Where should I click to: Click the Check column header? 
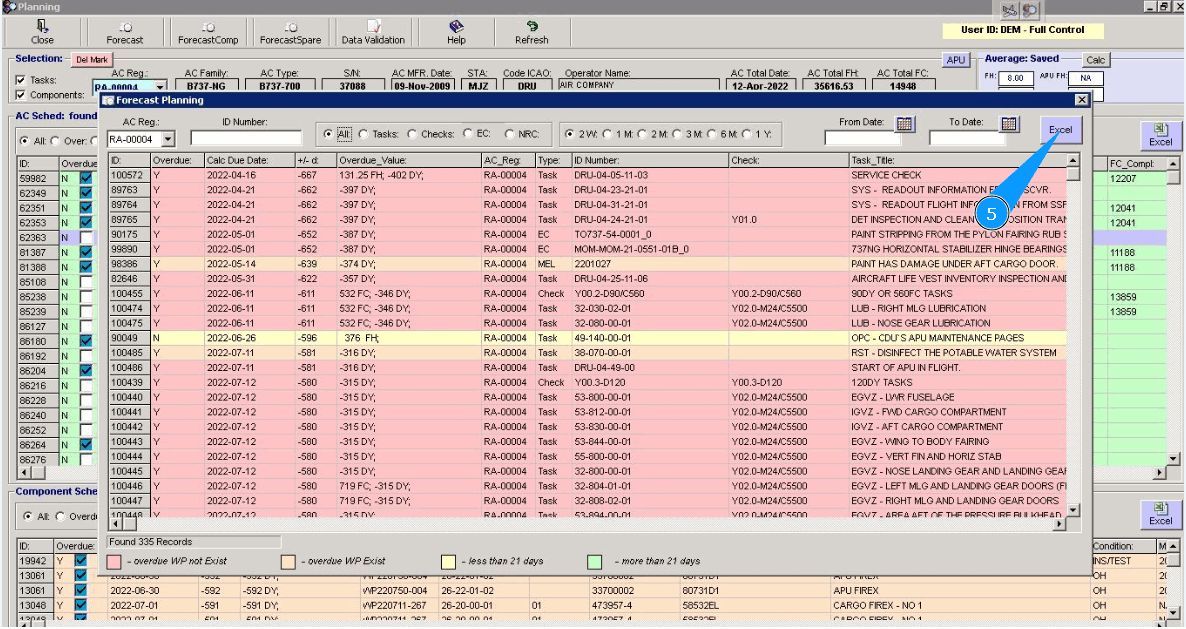coord(789,160)
